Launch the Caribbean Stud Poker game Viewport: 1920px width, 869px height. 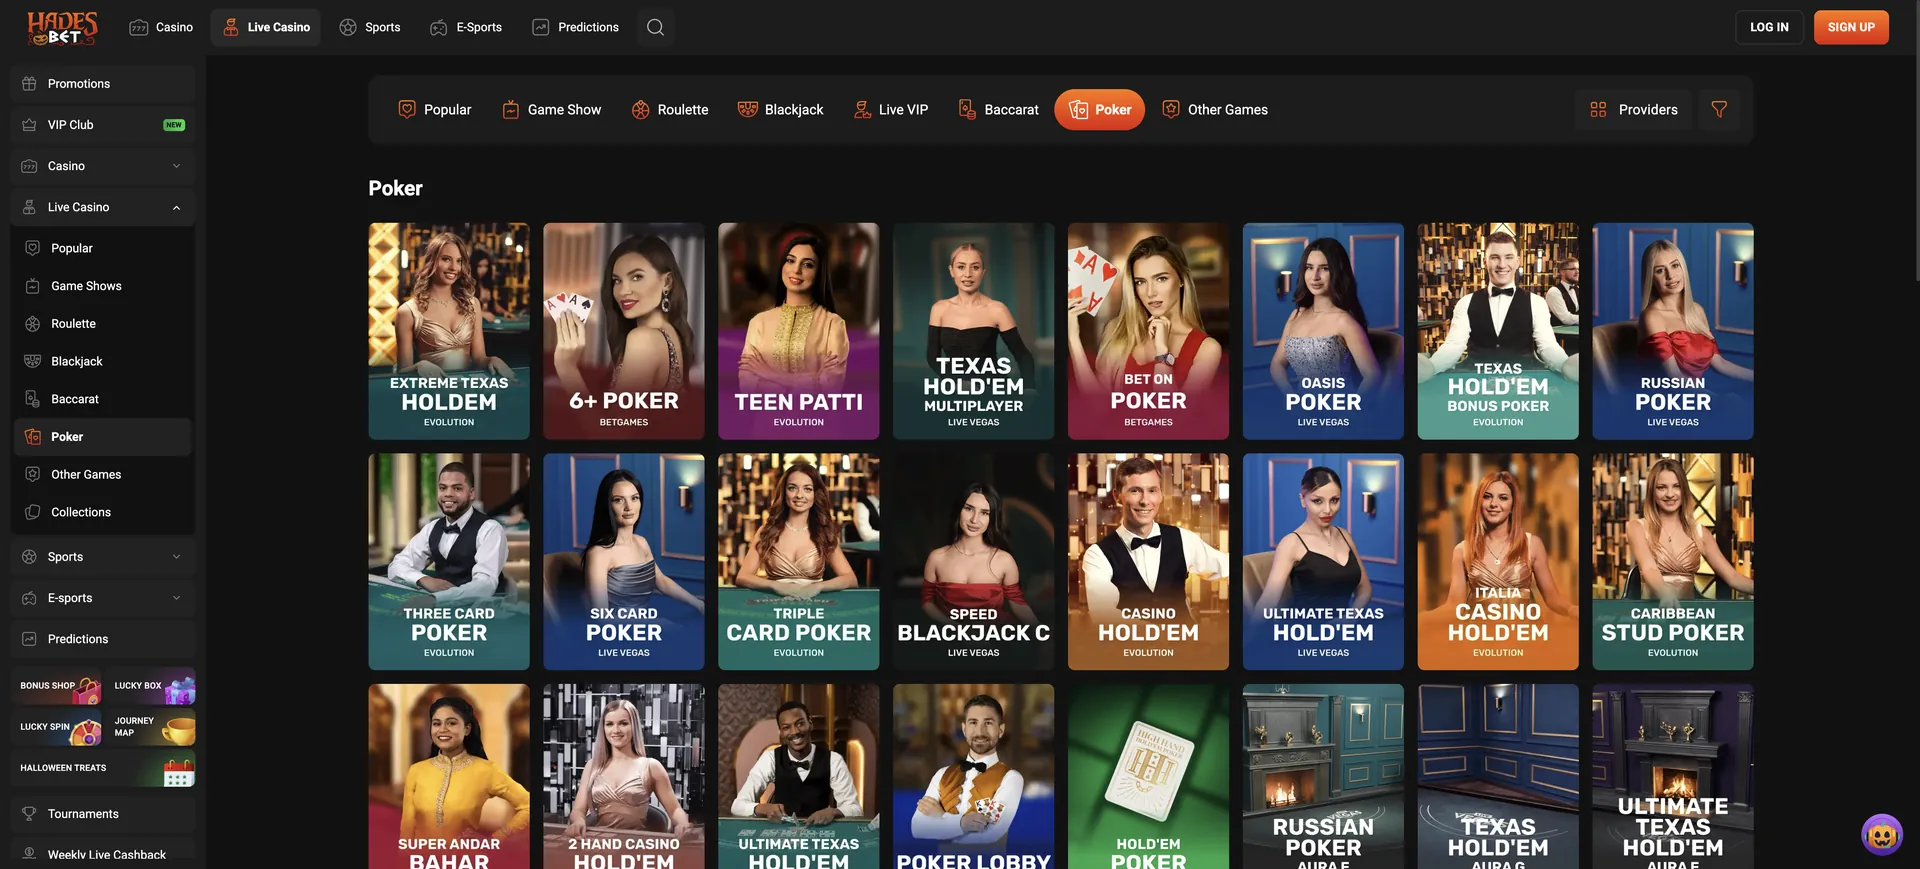pos(1673,562)
